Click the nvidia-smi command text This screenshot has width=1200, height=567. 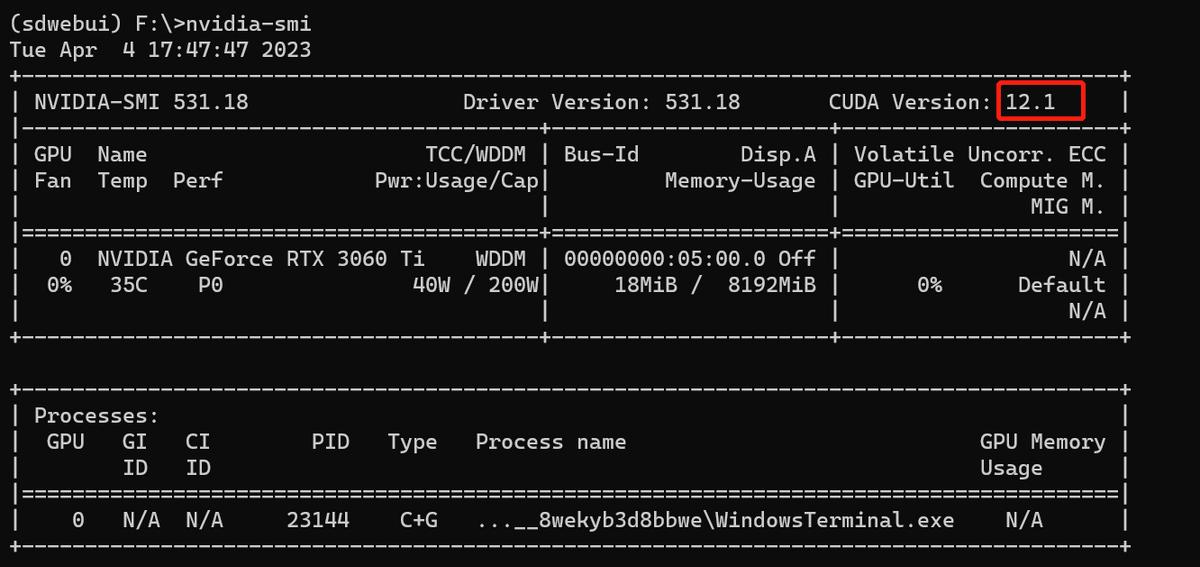[248, 24]
